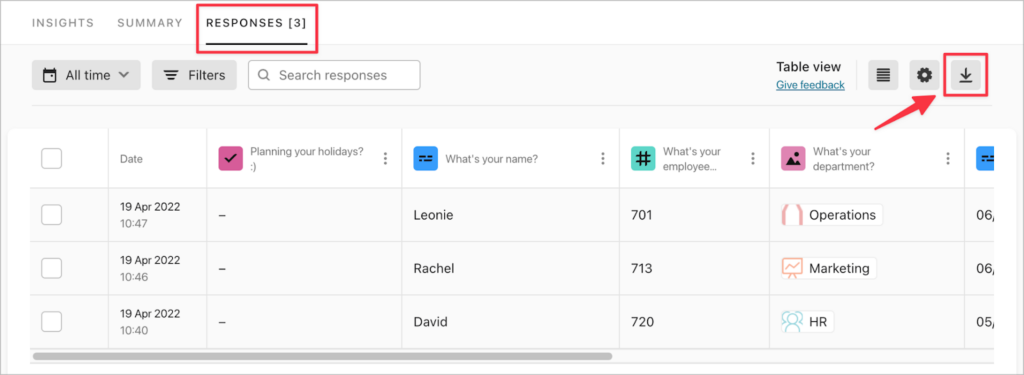Tick the select-all checkbox in header row
Image resolution: width=1024 pixels, height=375 pixels.
[x=52, y=158]
